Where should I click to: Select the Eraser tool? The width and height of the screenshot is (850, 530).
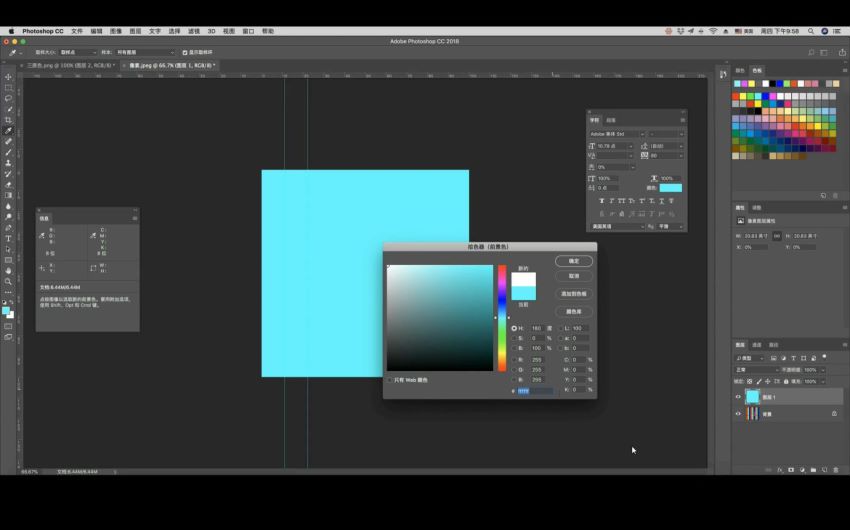click(x=8, y=185)
